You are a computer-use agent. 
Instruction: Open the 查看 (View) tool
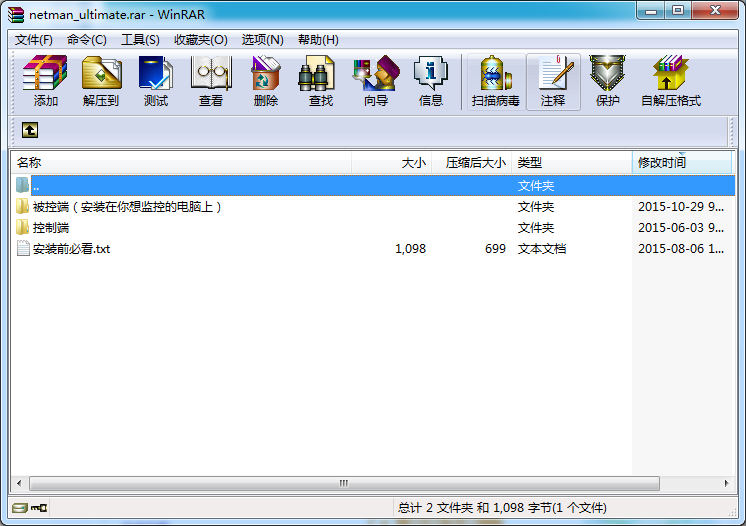click(211, 81)
